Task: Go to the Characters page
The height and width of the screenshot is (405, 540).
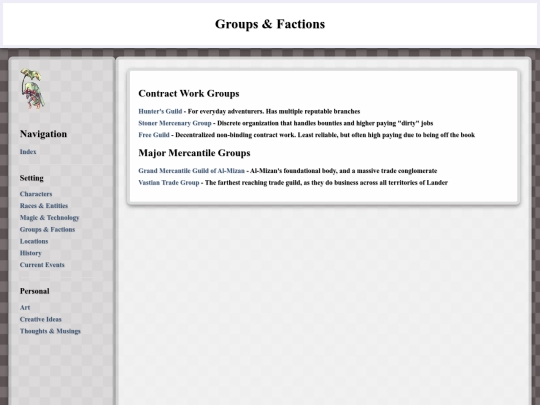Action: tap(36, 194)
